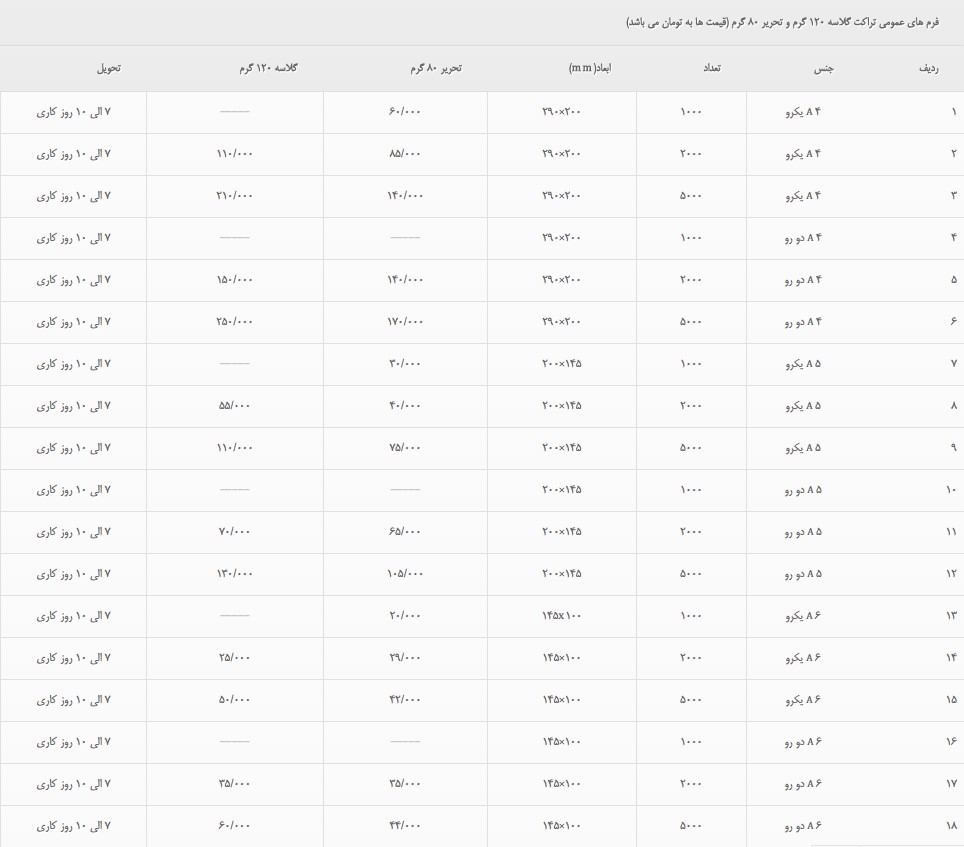Select 'A6 یکرو' material cell in row 13
The image size is (964, 847).
pyautogui.click(x=803, y=616)
